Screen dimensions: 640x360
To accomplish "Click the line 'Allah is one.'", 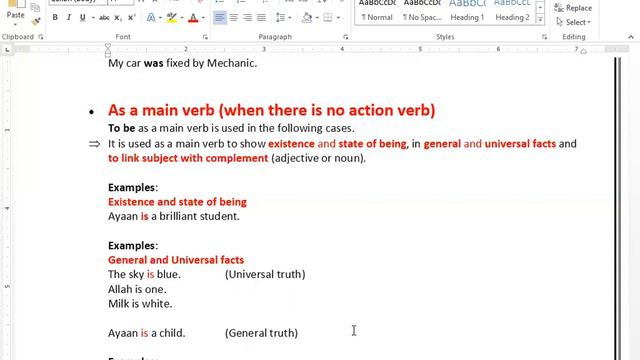I will click(x=137, y=289).
